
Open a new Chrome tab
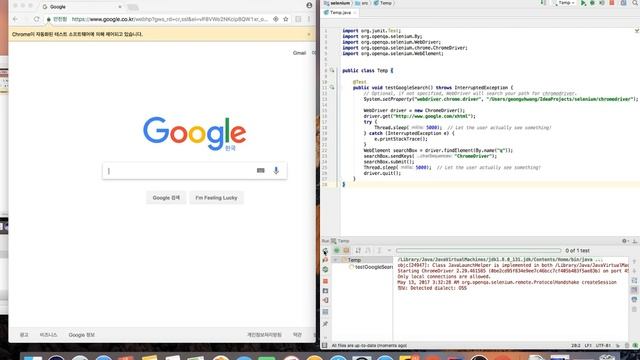tap(133, 7)
